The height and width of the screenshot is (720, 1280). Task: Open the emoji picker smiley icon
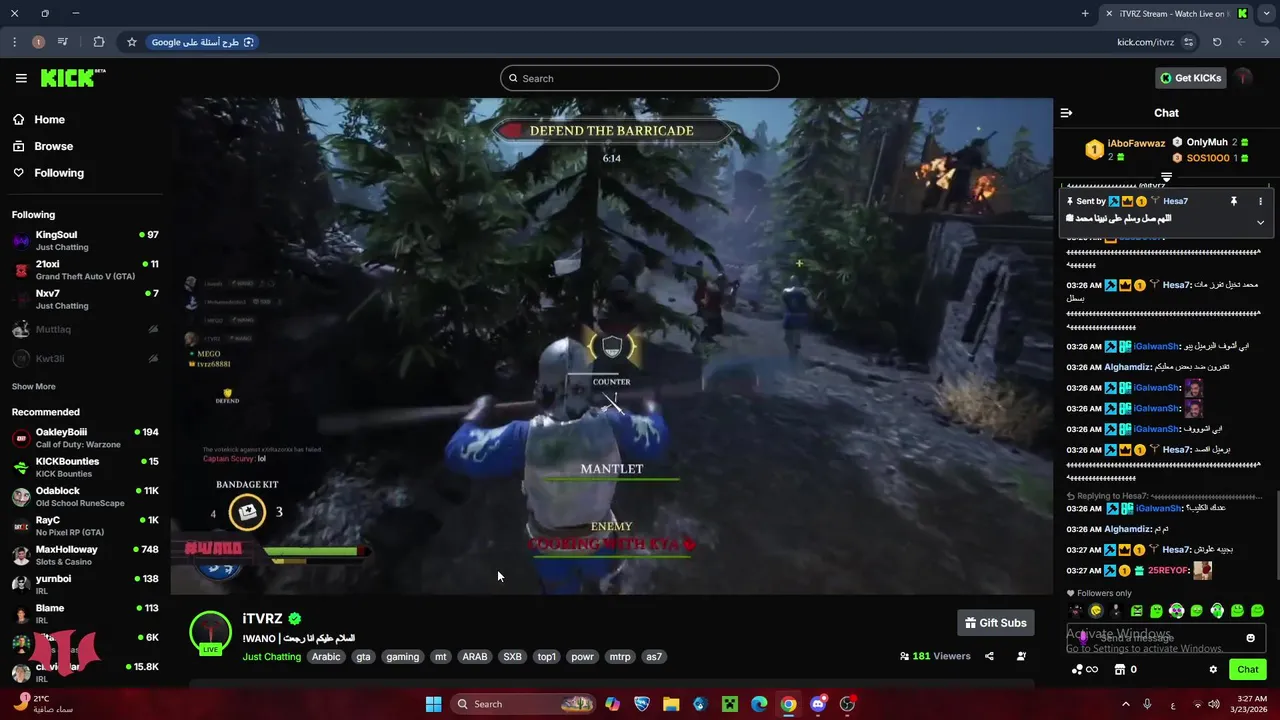(x=1250, y=638)
